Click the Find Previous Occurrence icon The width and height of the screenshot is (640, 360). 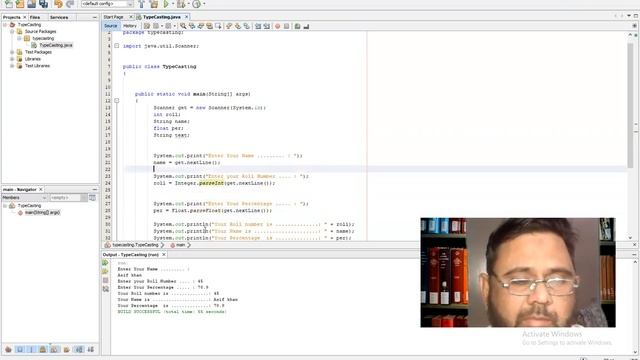tap(192, 26)
